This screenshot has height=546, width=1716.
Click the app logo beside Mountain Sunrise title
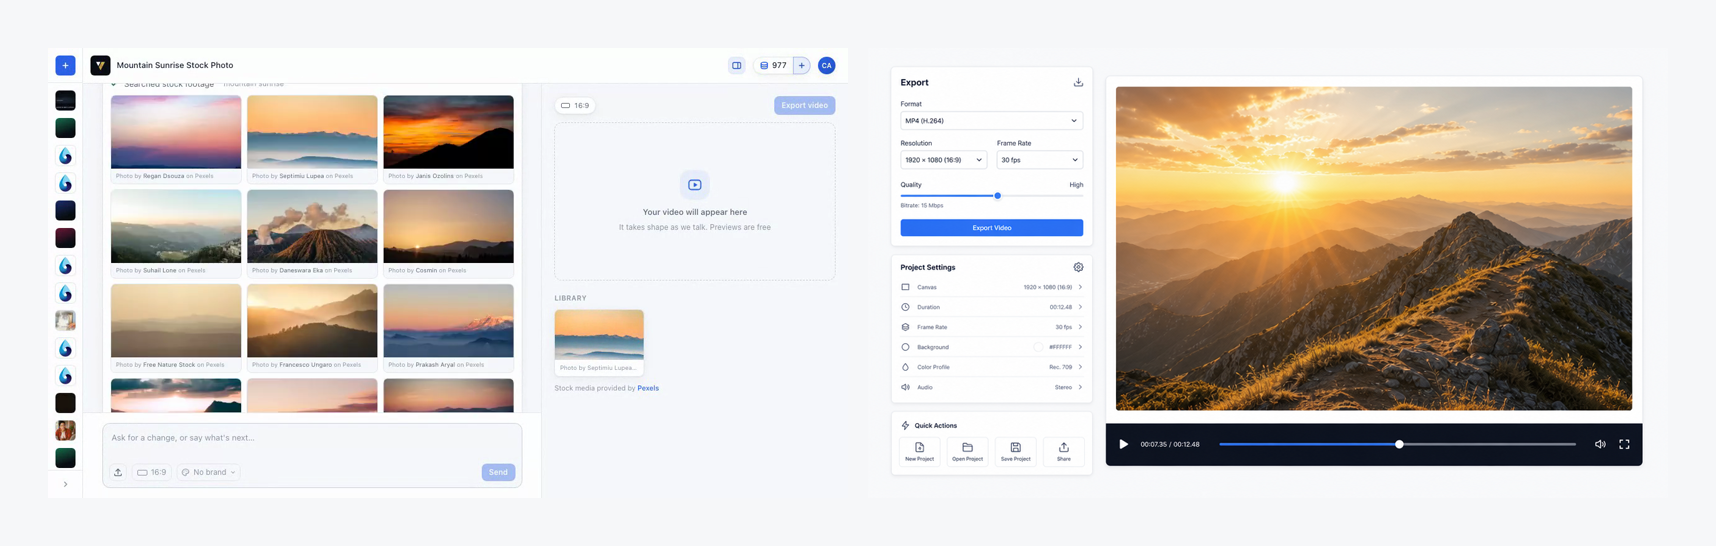[100, 65]
